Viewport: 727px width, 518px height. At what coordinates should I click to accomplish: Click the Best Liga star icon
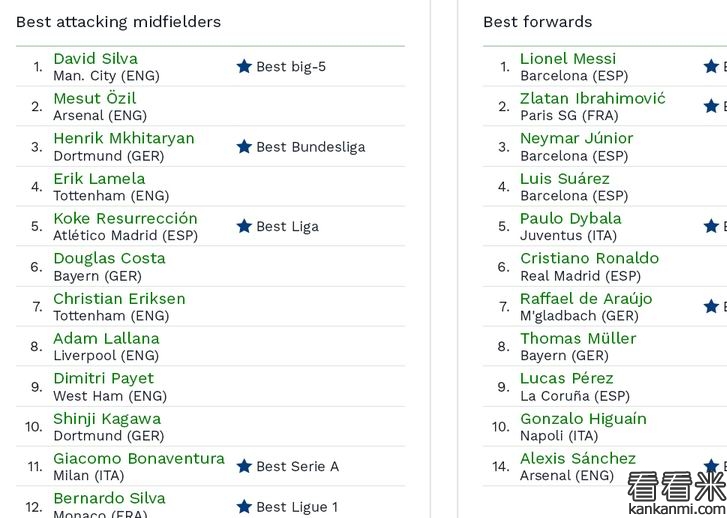click(244, 226)
